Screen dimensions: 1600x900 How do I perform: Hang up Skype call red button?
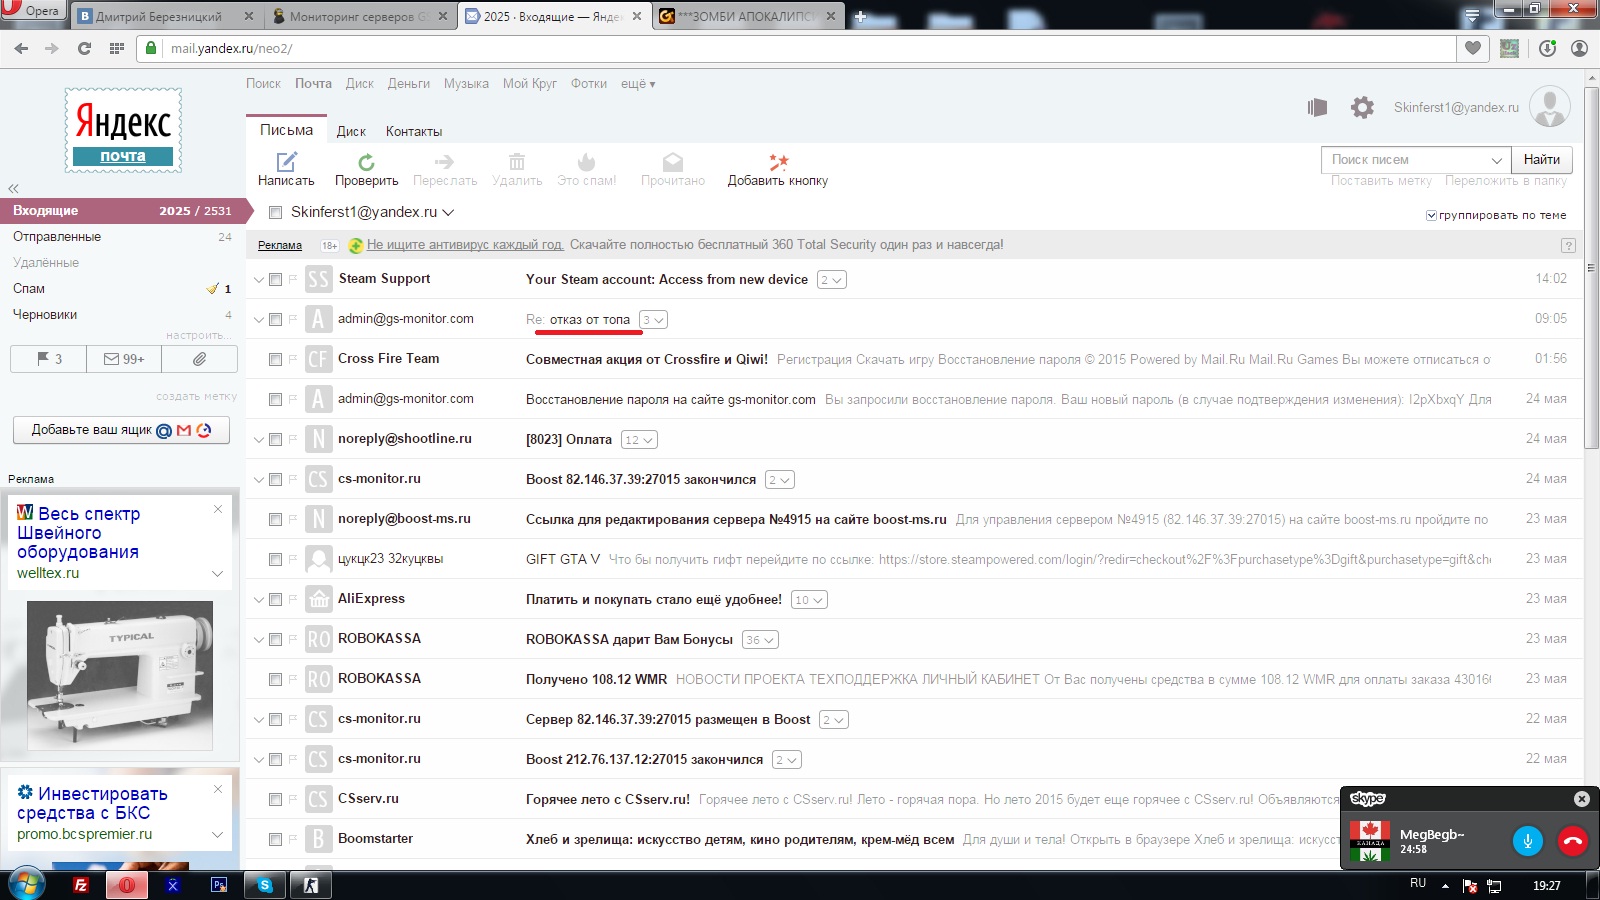pyautogui.click(x=1572, y=841)
